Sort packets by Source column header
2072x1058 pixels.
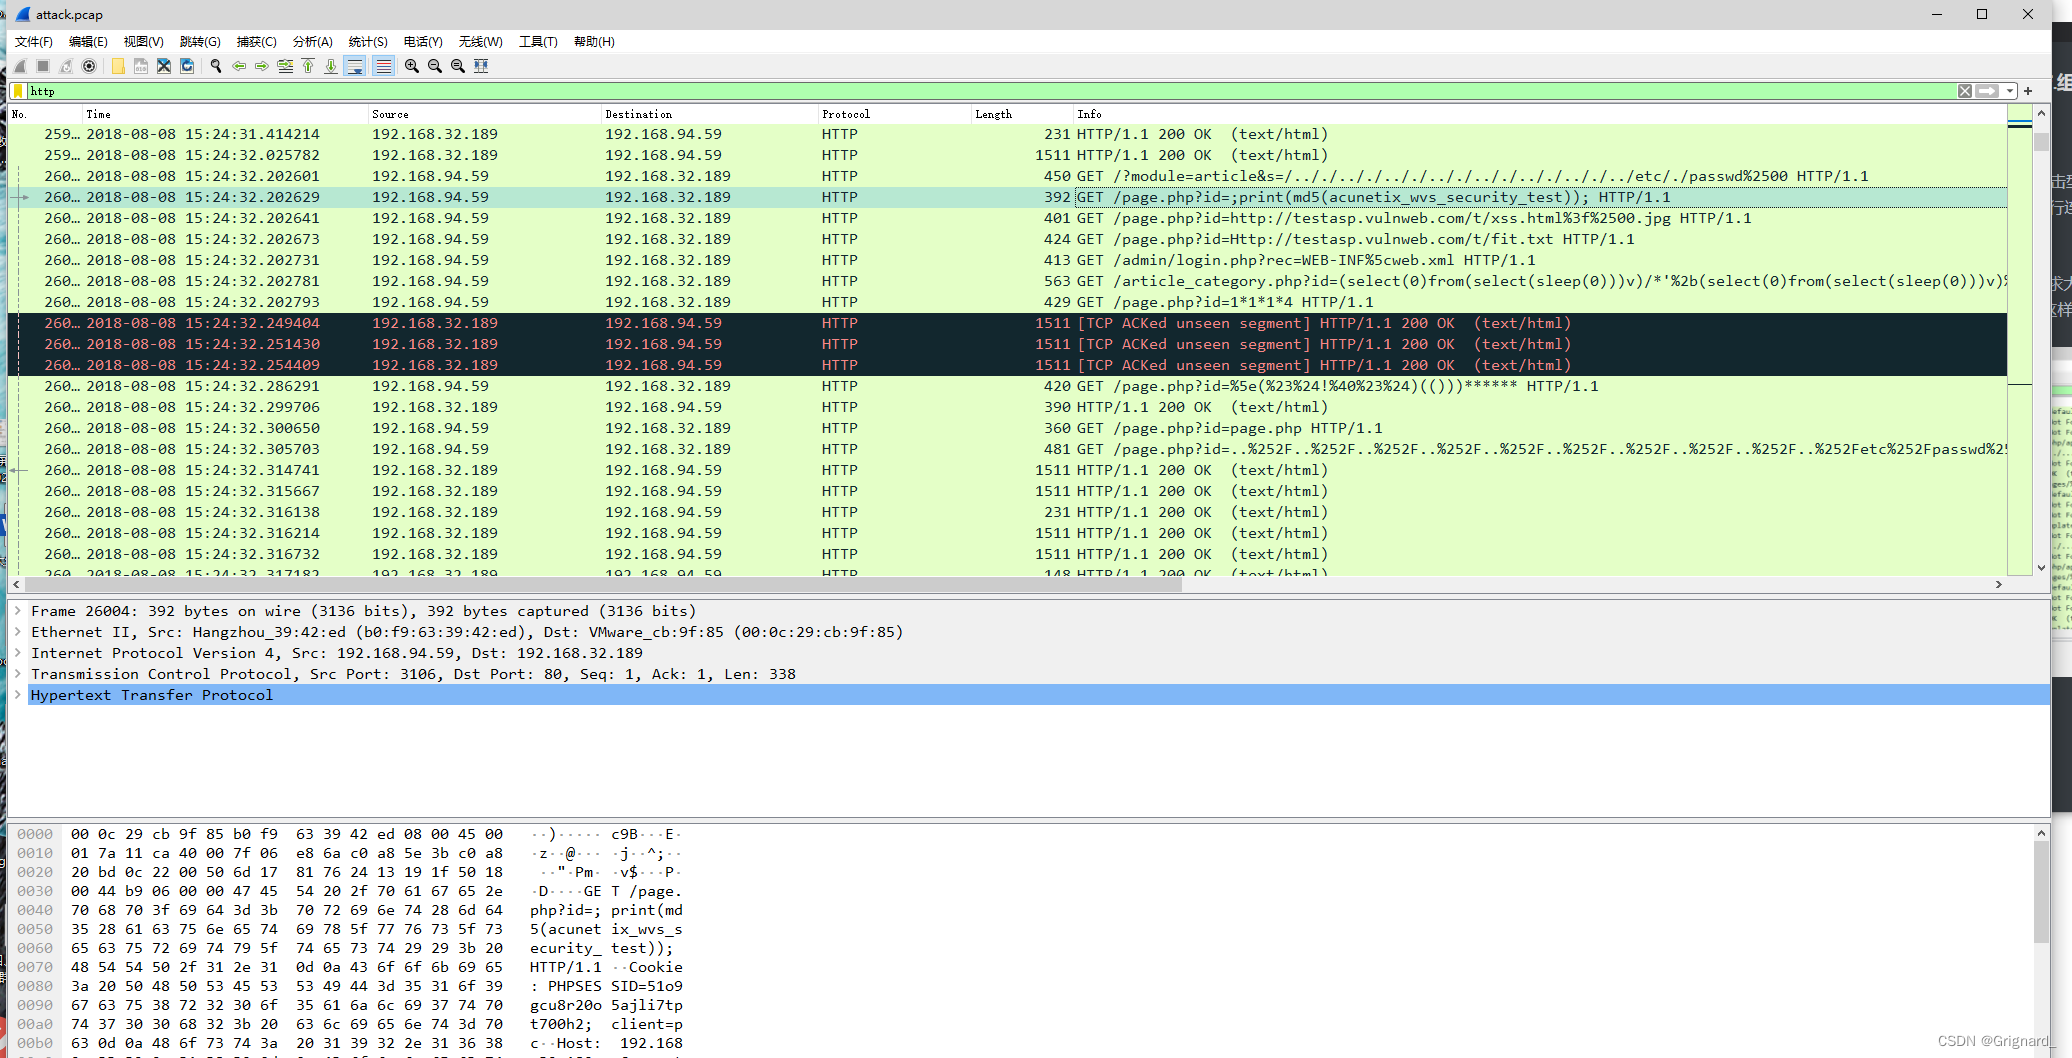[484, 114]
